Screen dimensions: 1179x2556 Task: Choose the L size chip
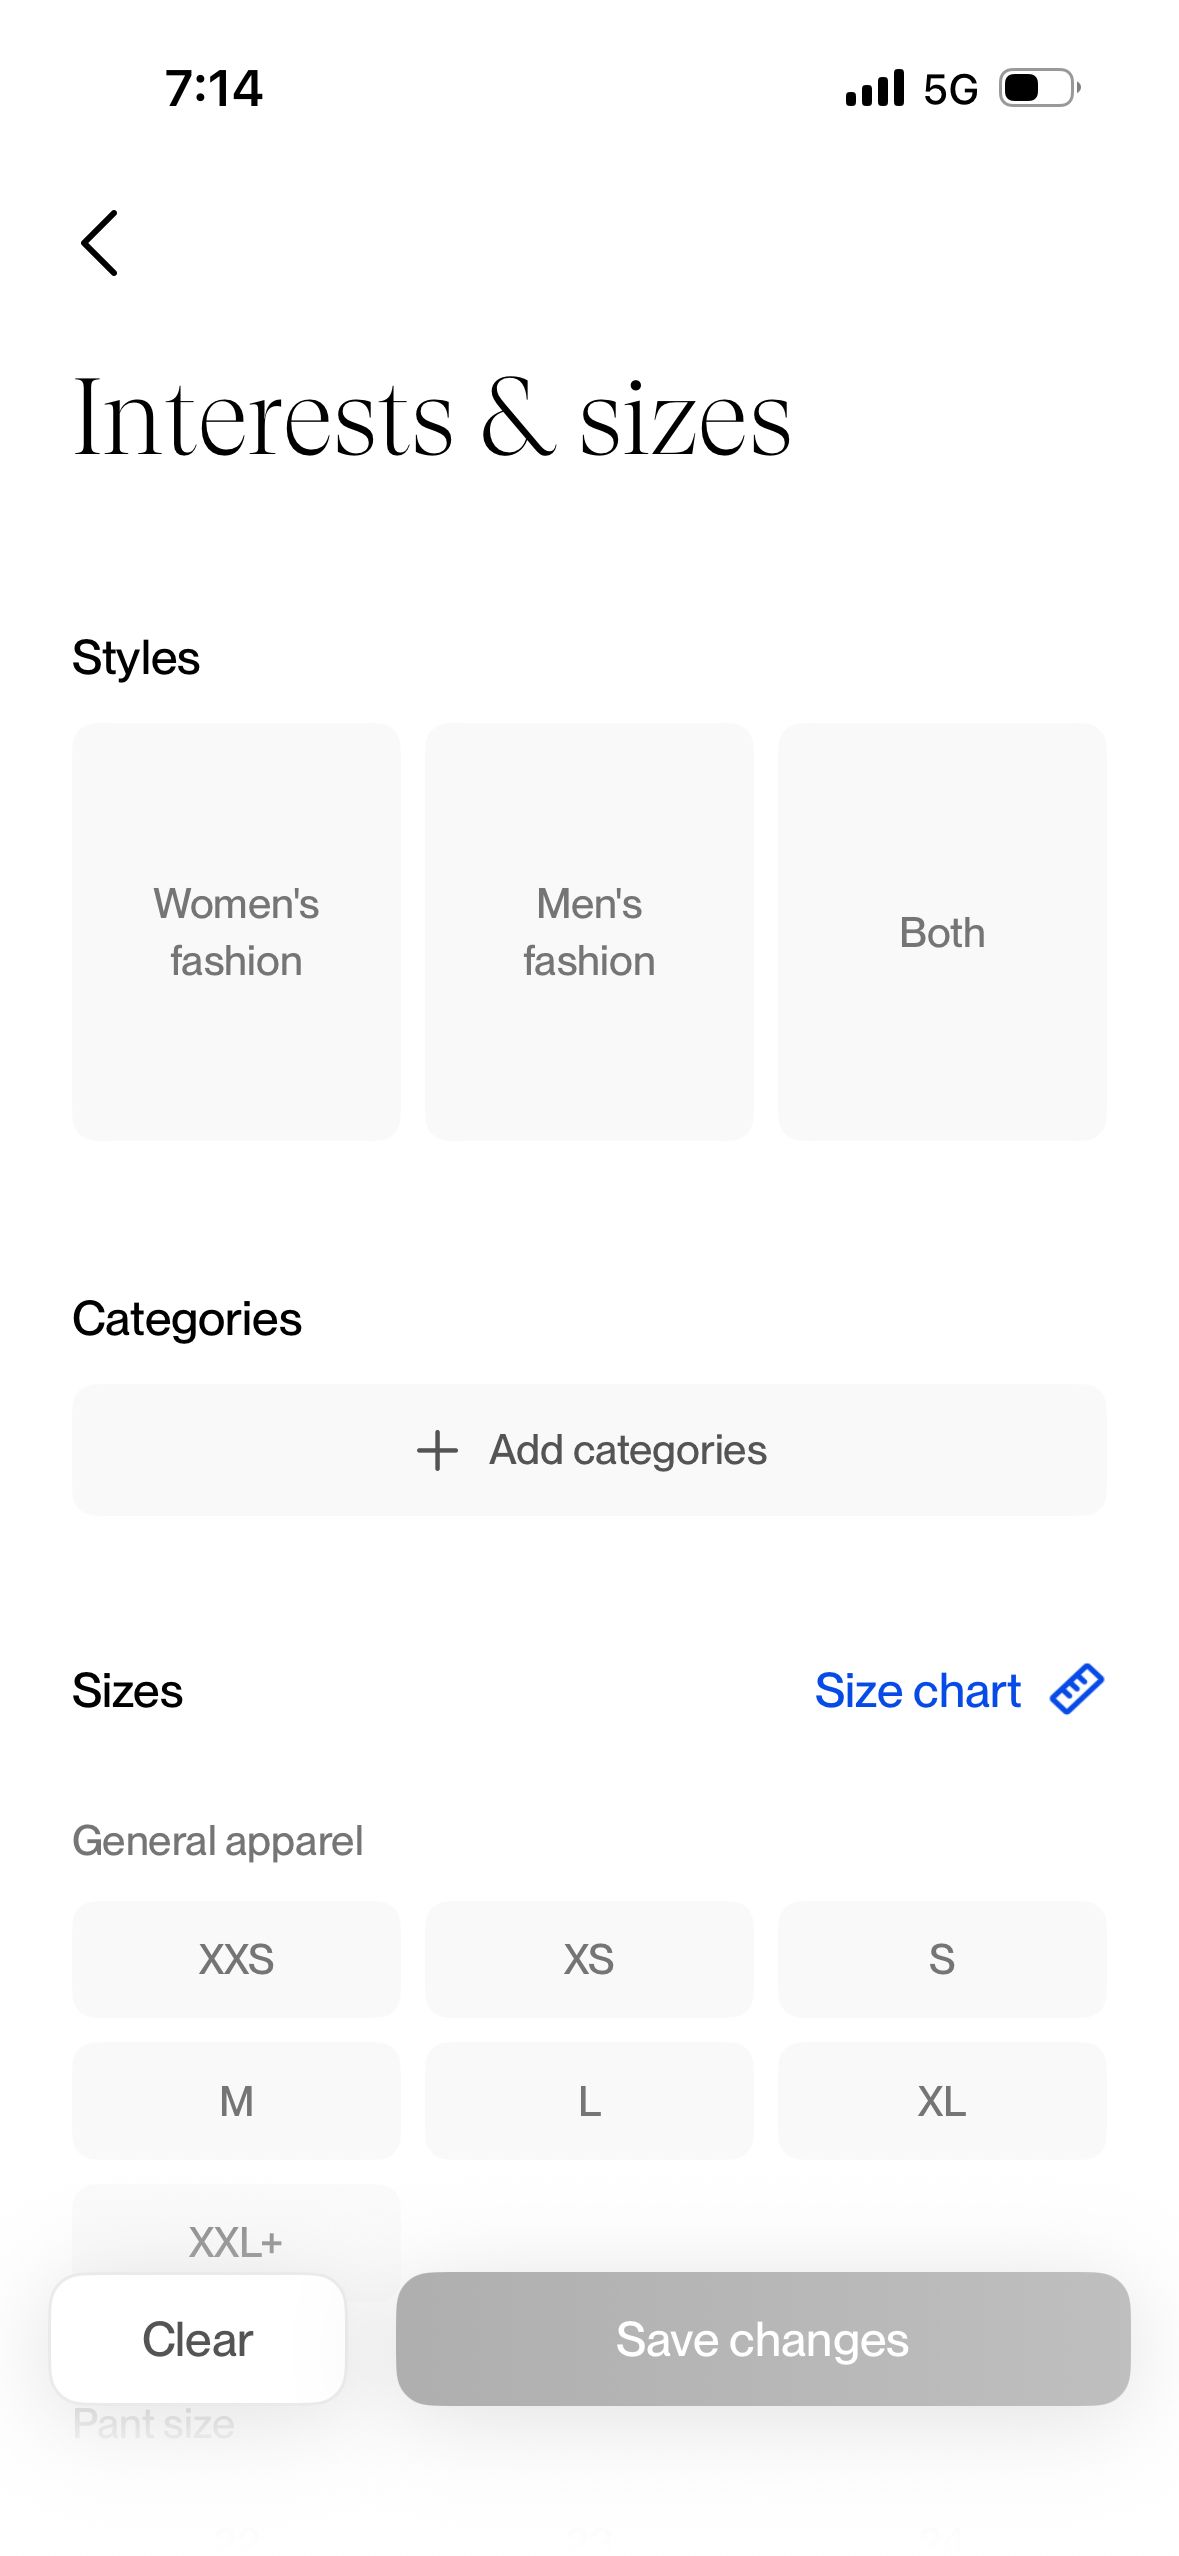pyautogui.click(x=589, y=2101)
